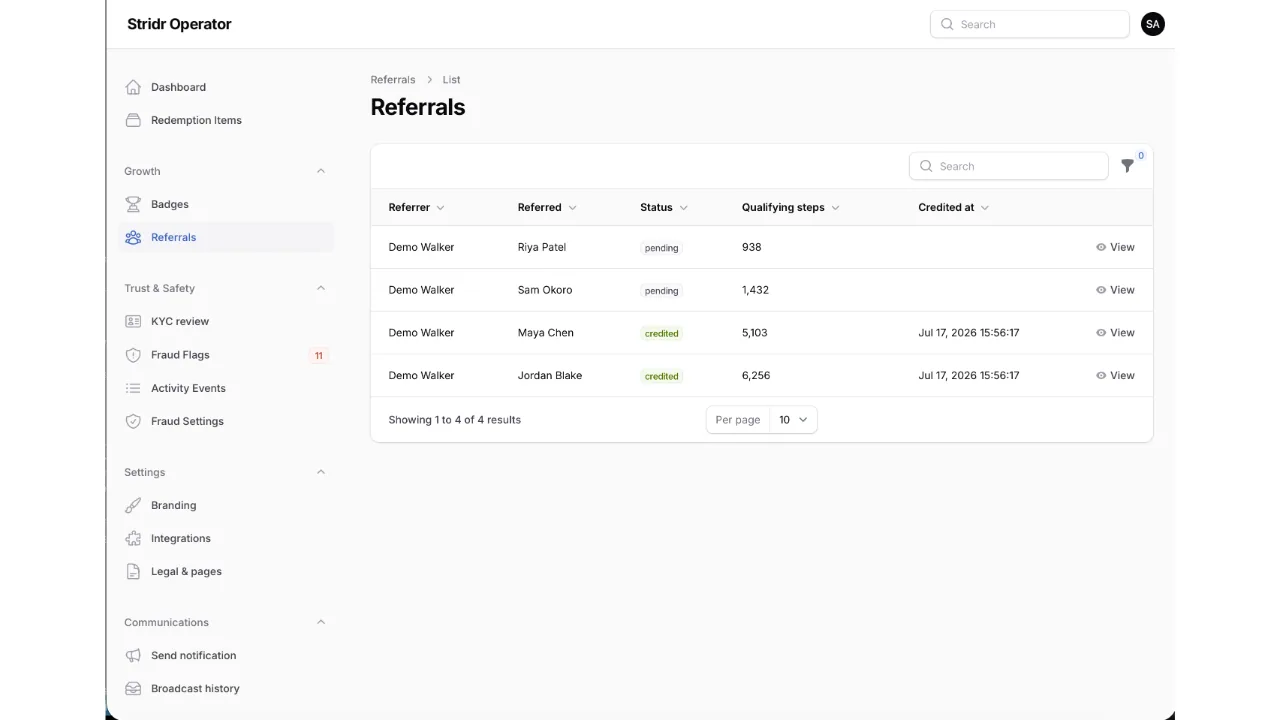
Task: Click the Branding paintbrush icon
Action: tap(133, 505)
